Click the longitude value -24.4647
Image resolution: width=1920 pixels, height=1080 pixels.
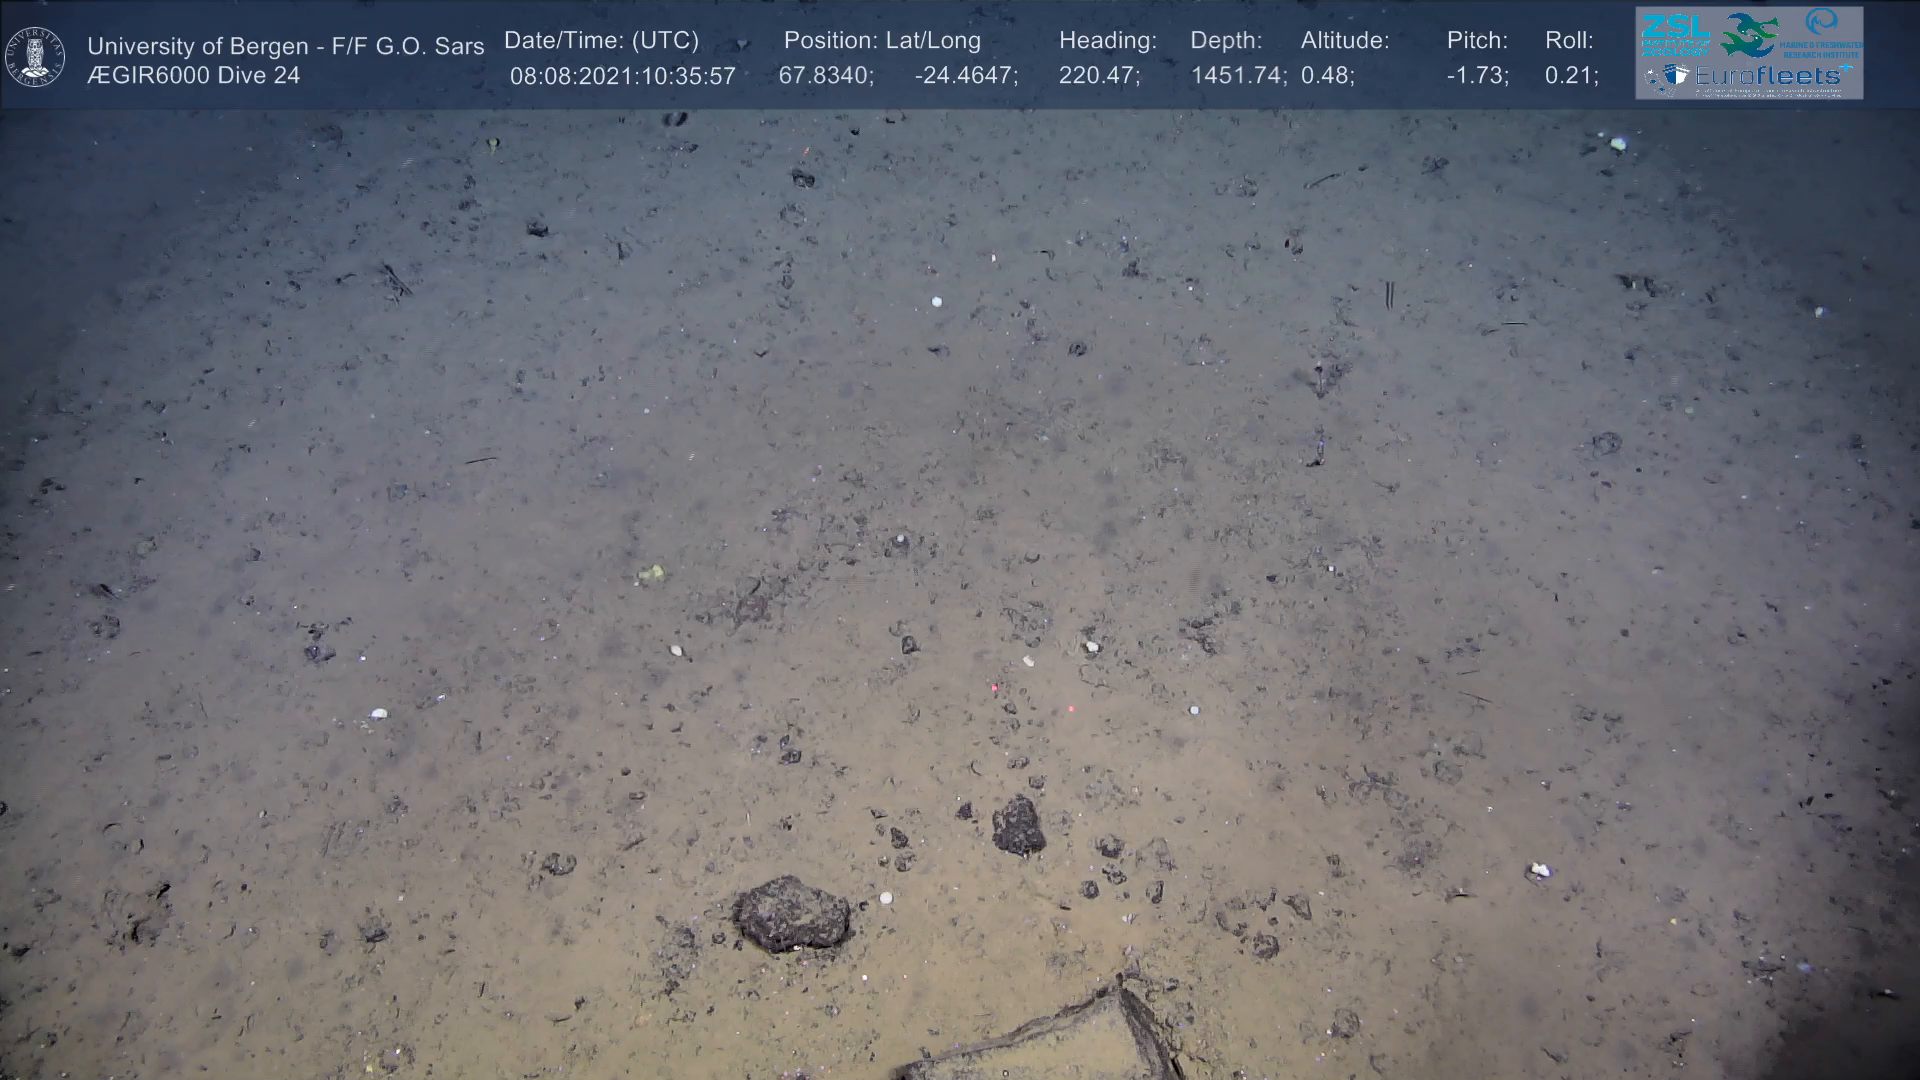(x=965, y=76)
